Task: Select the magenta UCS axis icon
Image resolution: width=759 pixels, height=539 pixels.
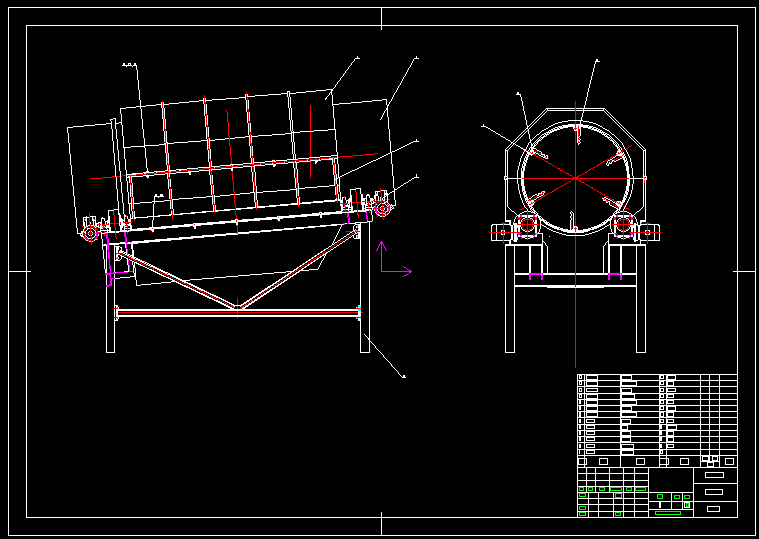Action: [396, 259]
